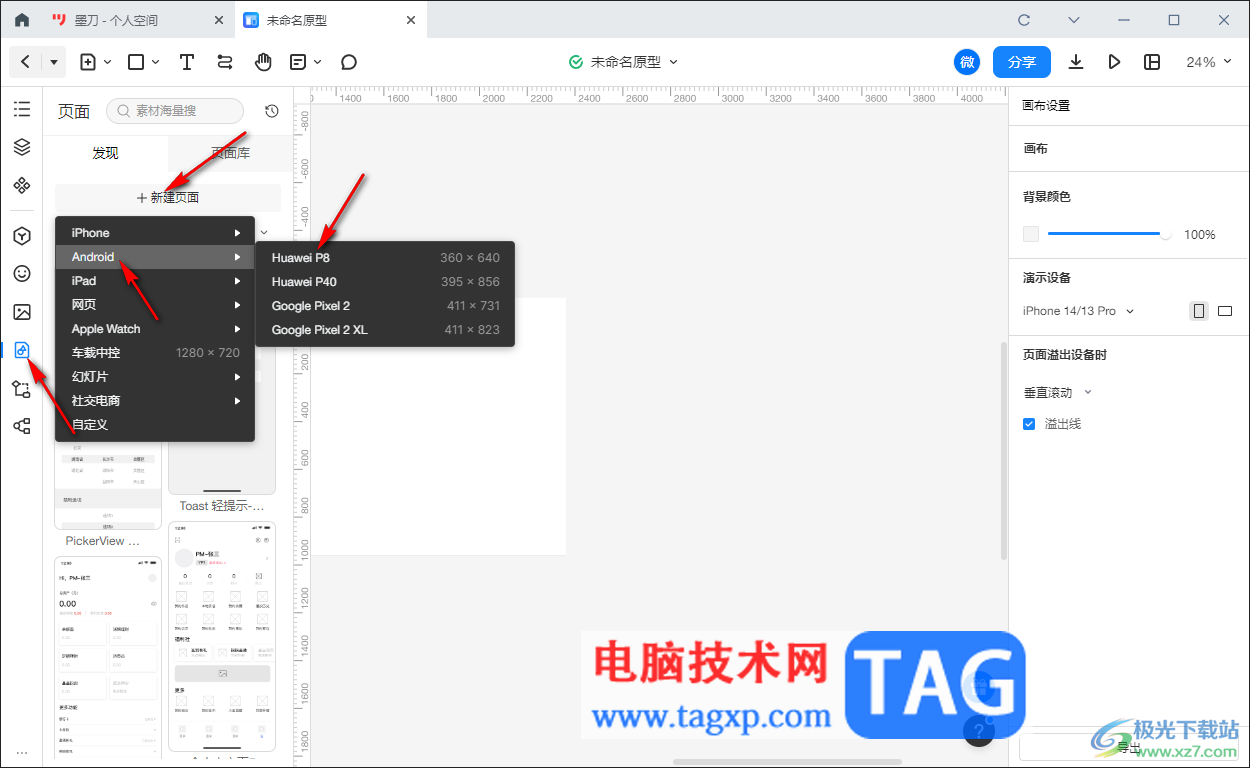Select the connector line tool
The width and height of the screenshot is (1250, 768).
coord(225,62)
